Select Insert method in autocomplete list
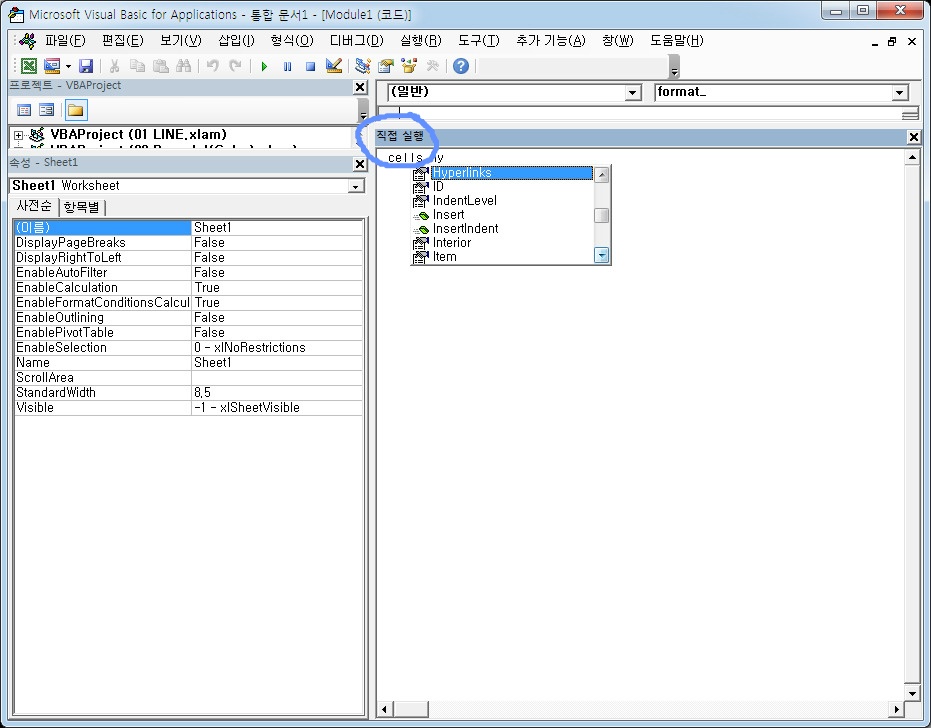This screenshot has height=728, width=931. [x=502, y=215]
